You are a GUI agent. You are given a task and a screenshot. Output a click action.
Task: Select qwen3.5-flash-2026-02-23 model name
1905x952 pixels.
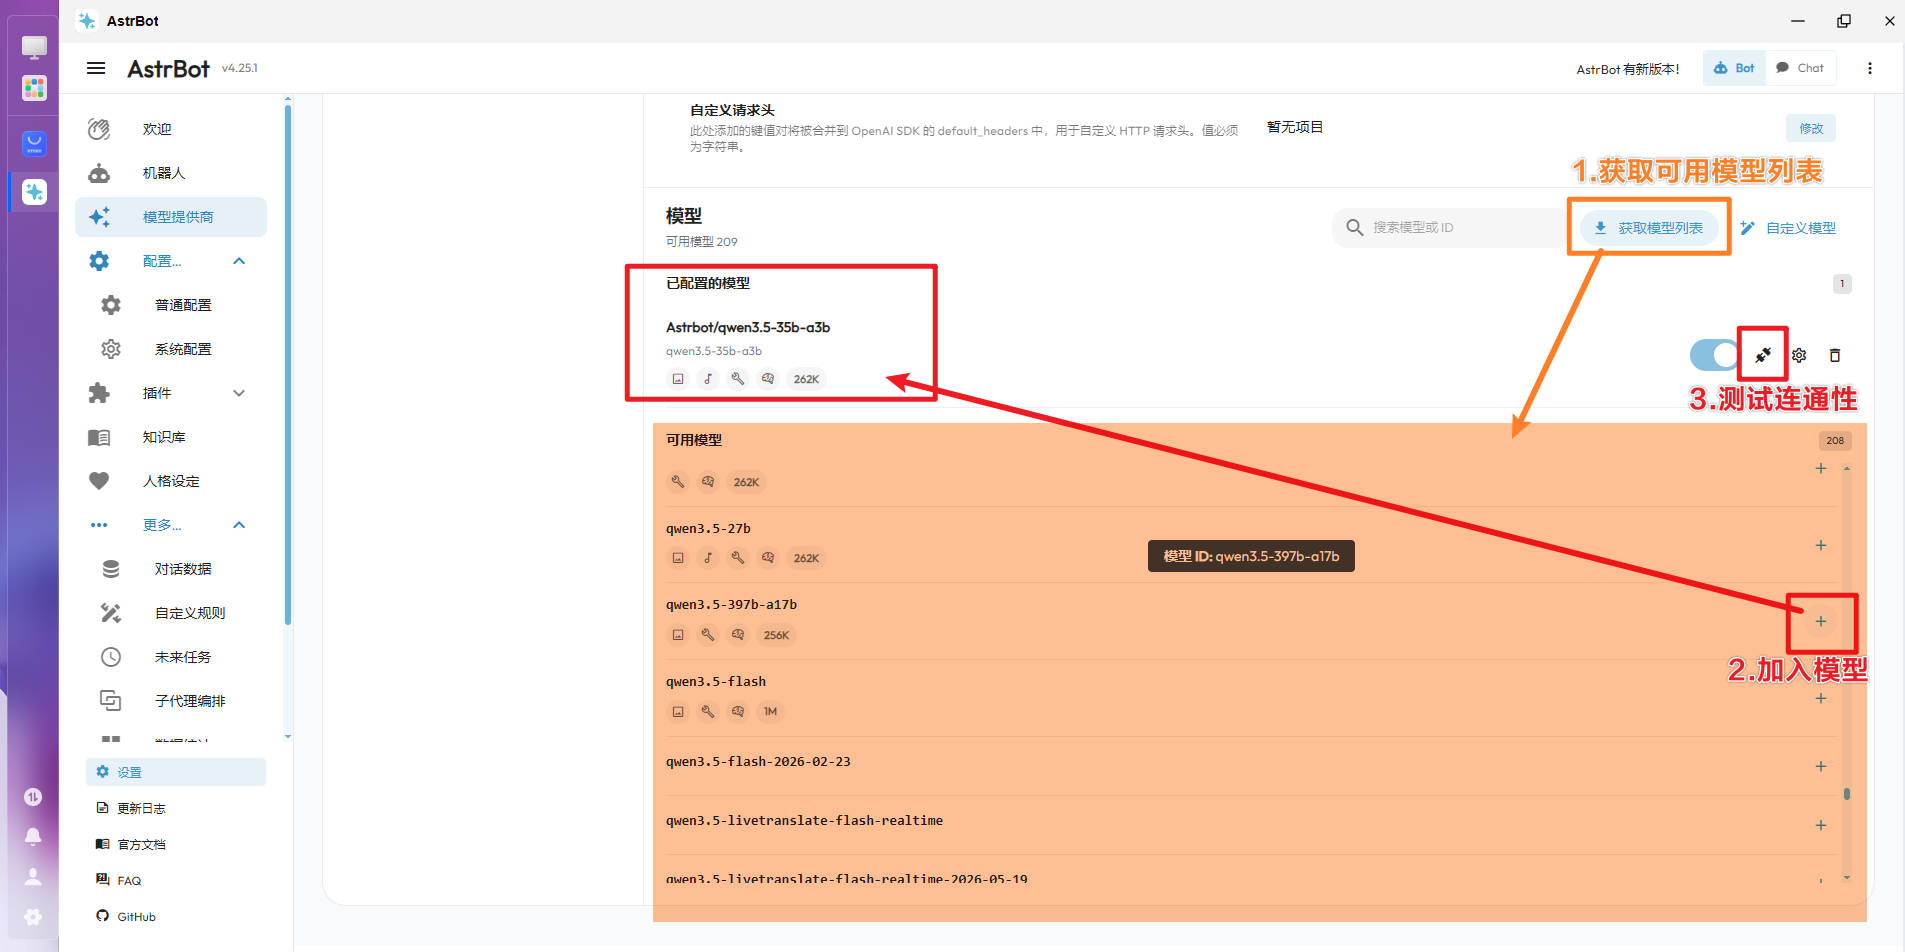tap(758, 761)
